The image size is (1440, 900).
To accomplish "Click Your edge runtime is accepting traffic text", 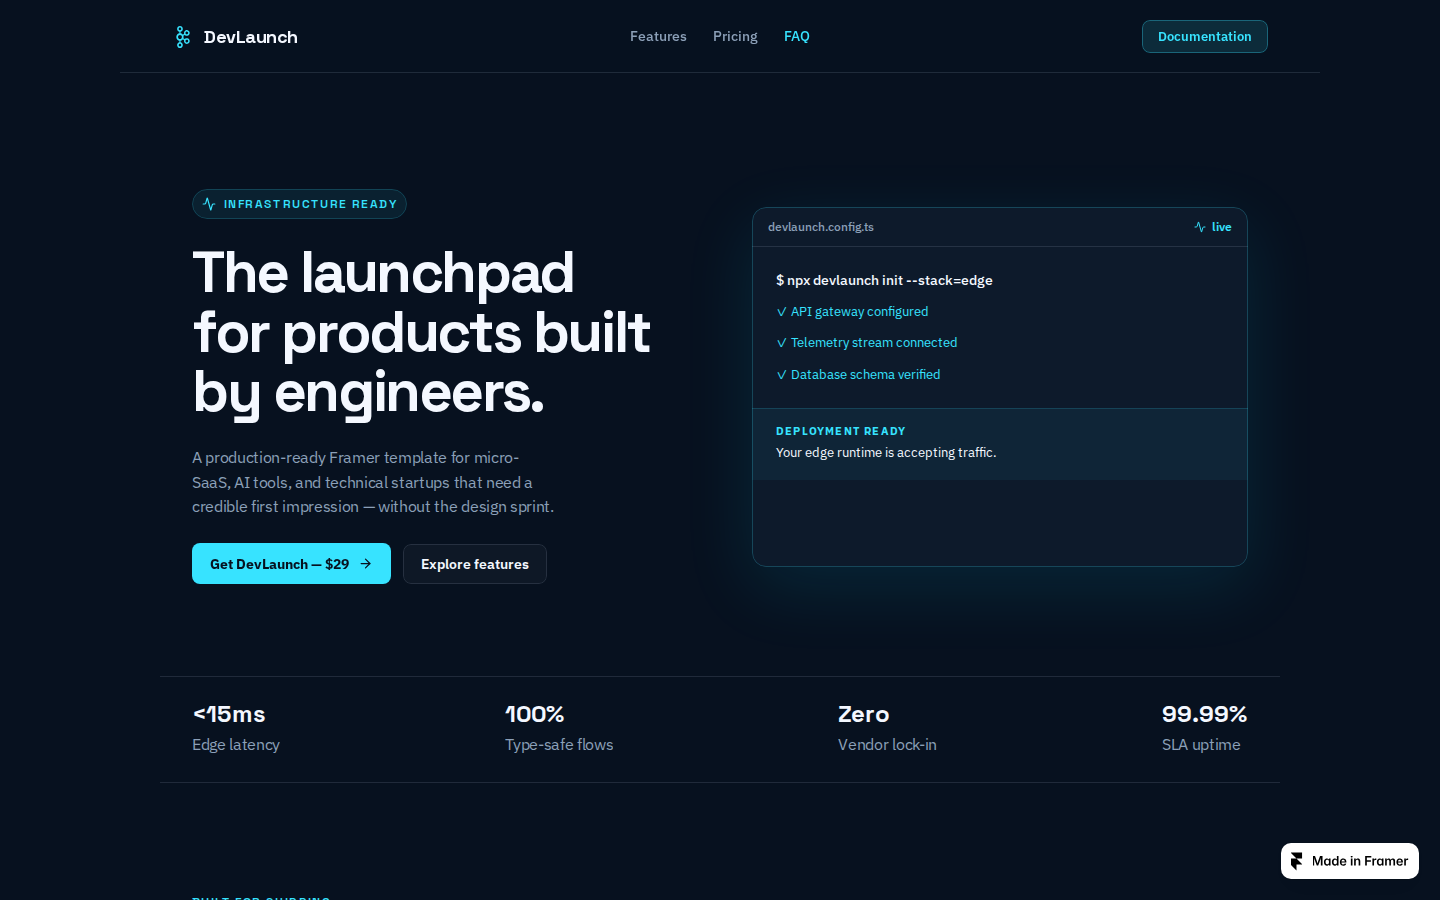I will tap(886, 453).
